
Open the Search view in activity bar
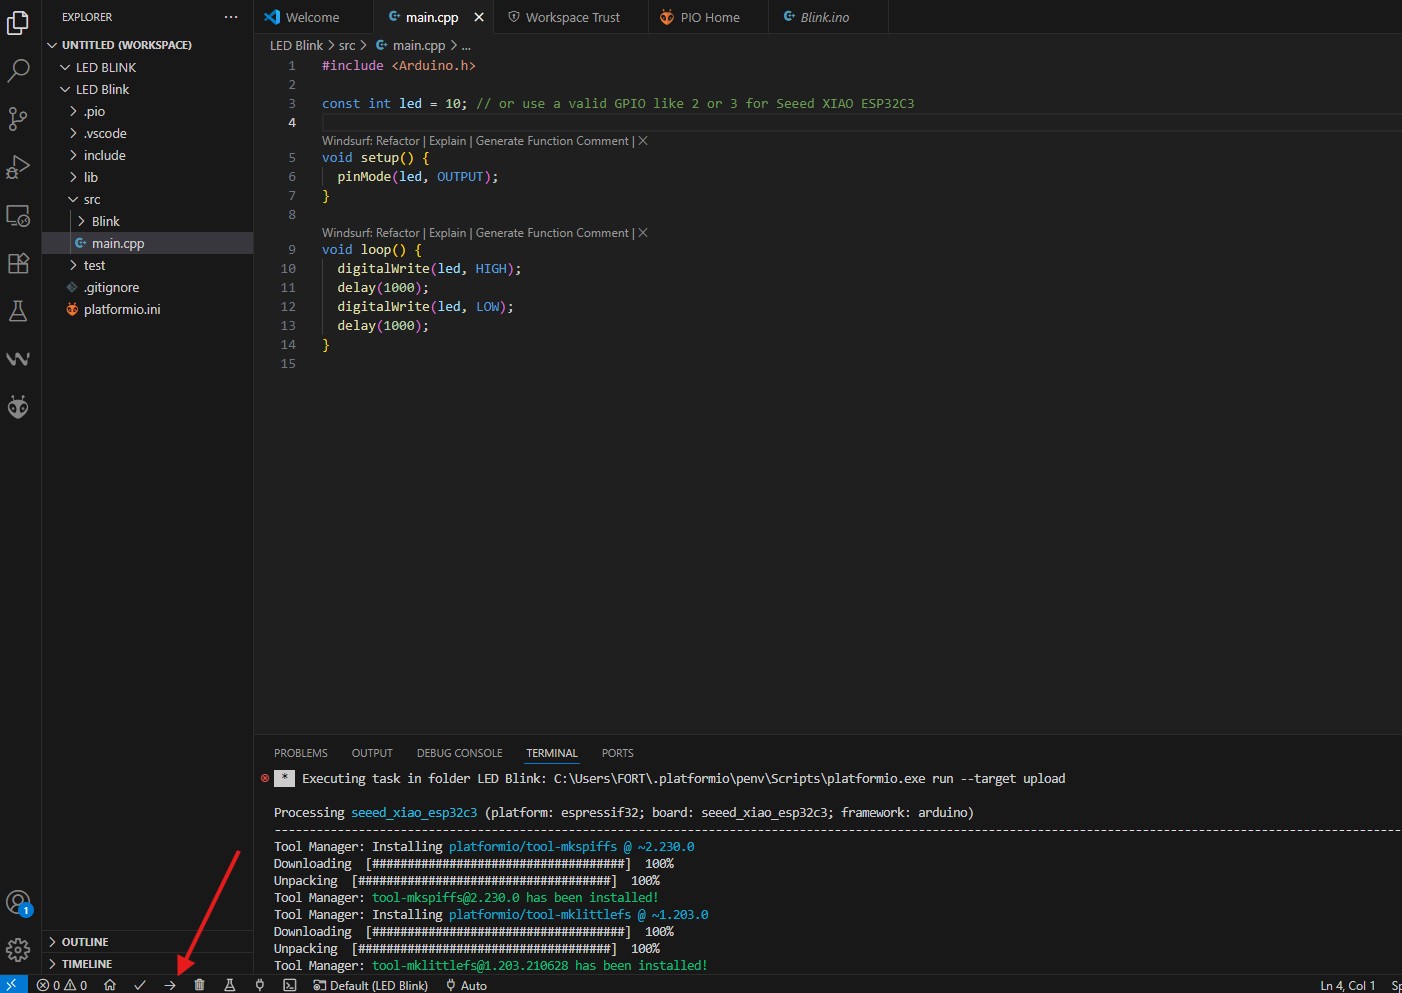click(18, 70)
